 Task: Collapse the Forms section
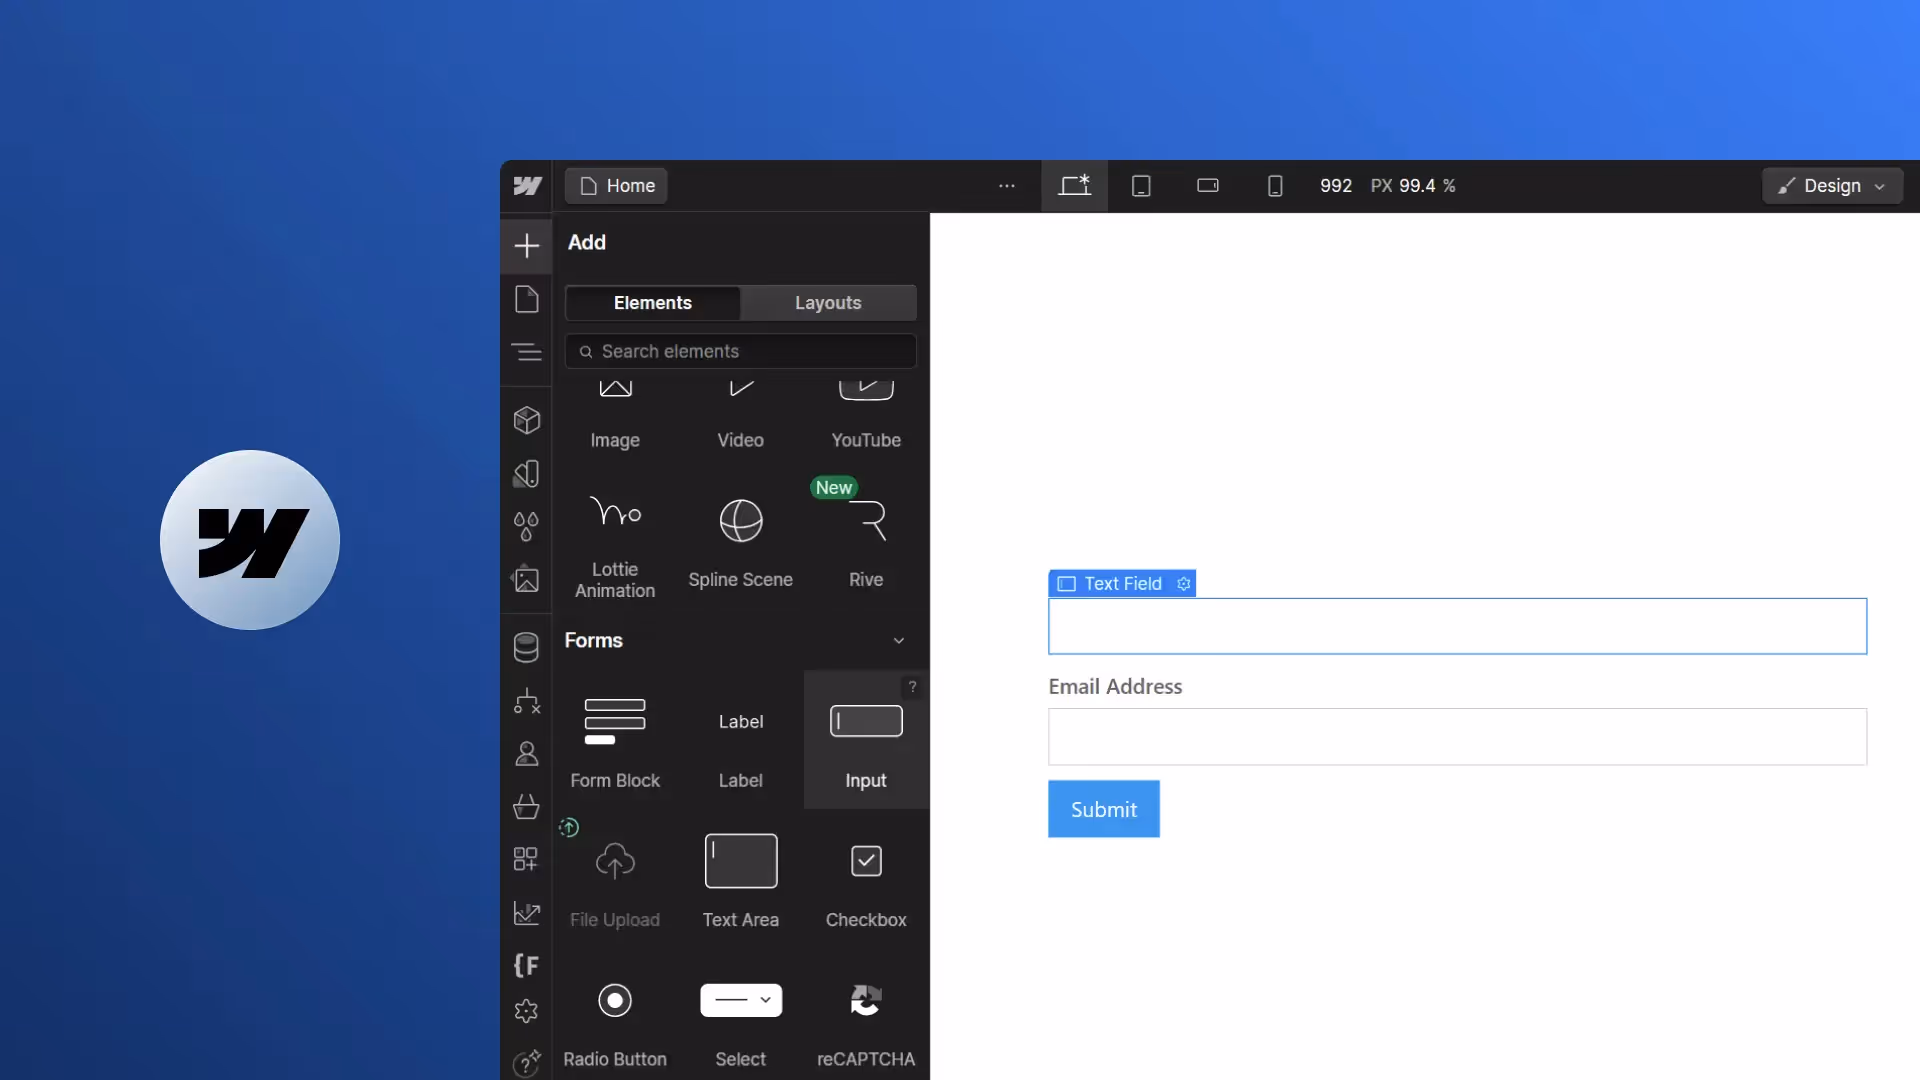[898, 641]
